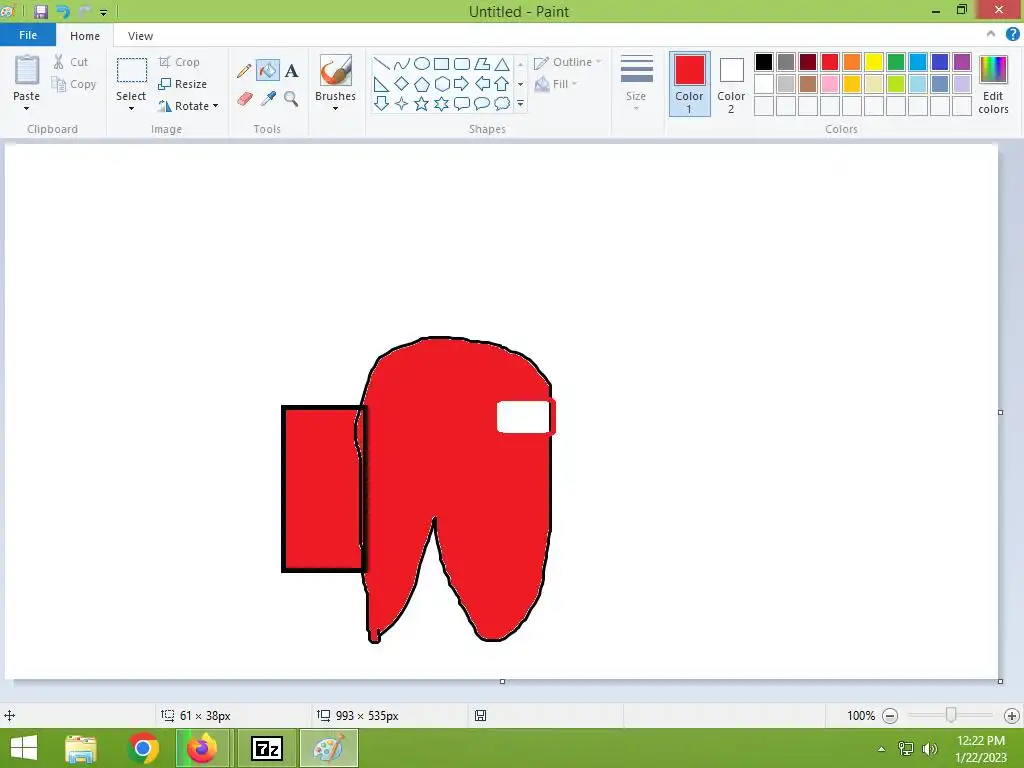Open Firefox from the taskbar
1024x768 pixels.
coord(202,748)
